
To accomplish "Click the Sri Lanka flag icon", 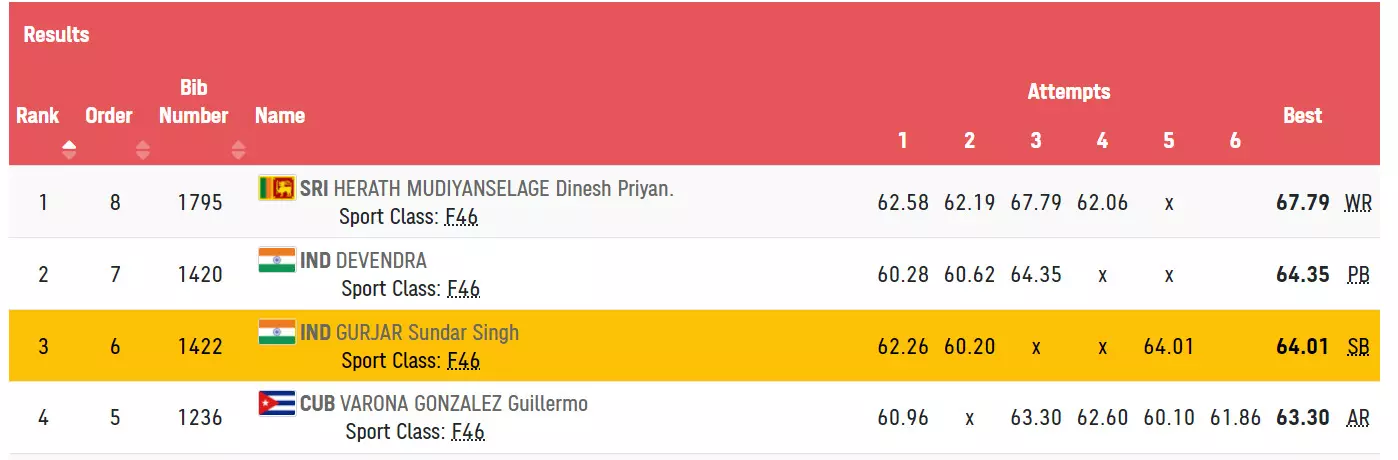I will pos(277,188).
